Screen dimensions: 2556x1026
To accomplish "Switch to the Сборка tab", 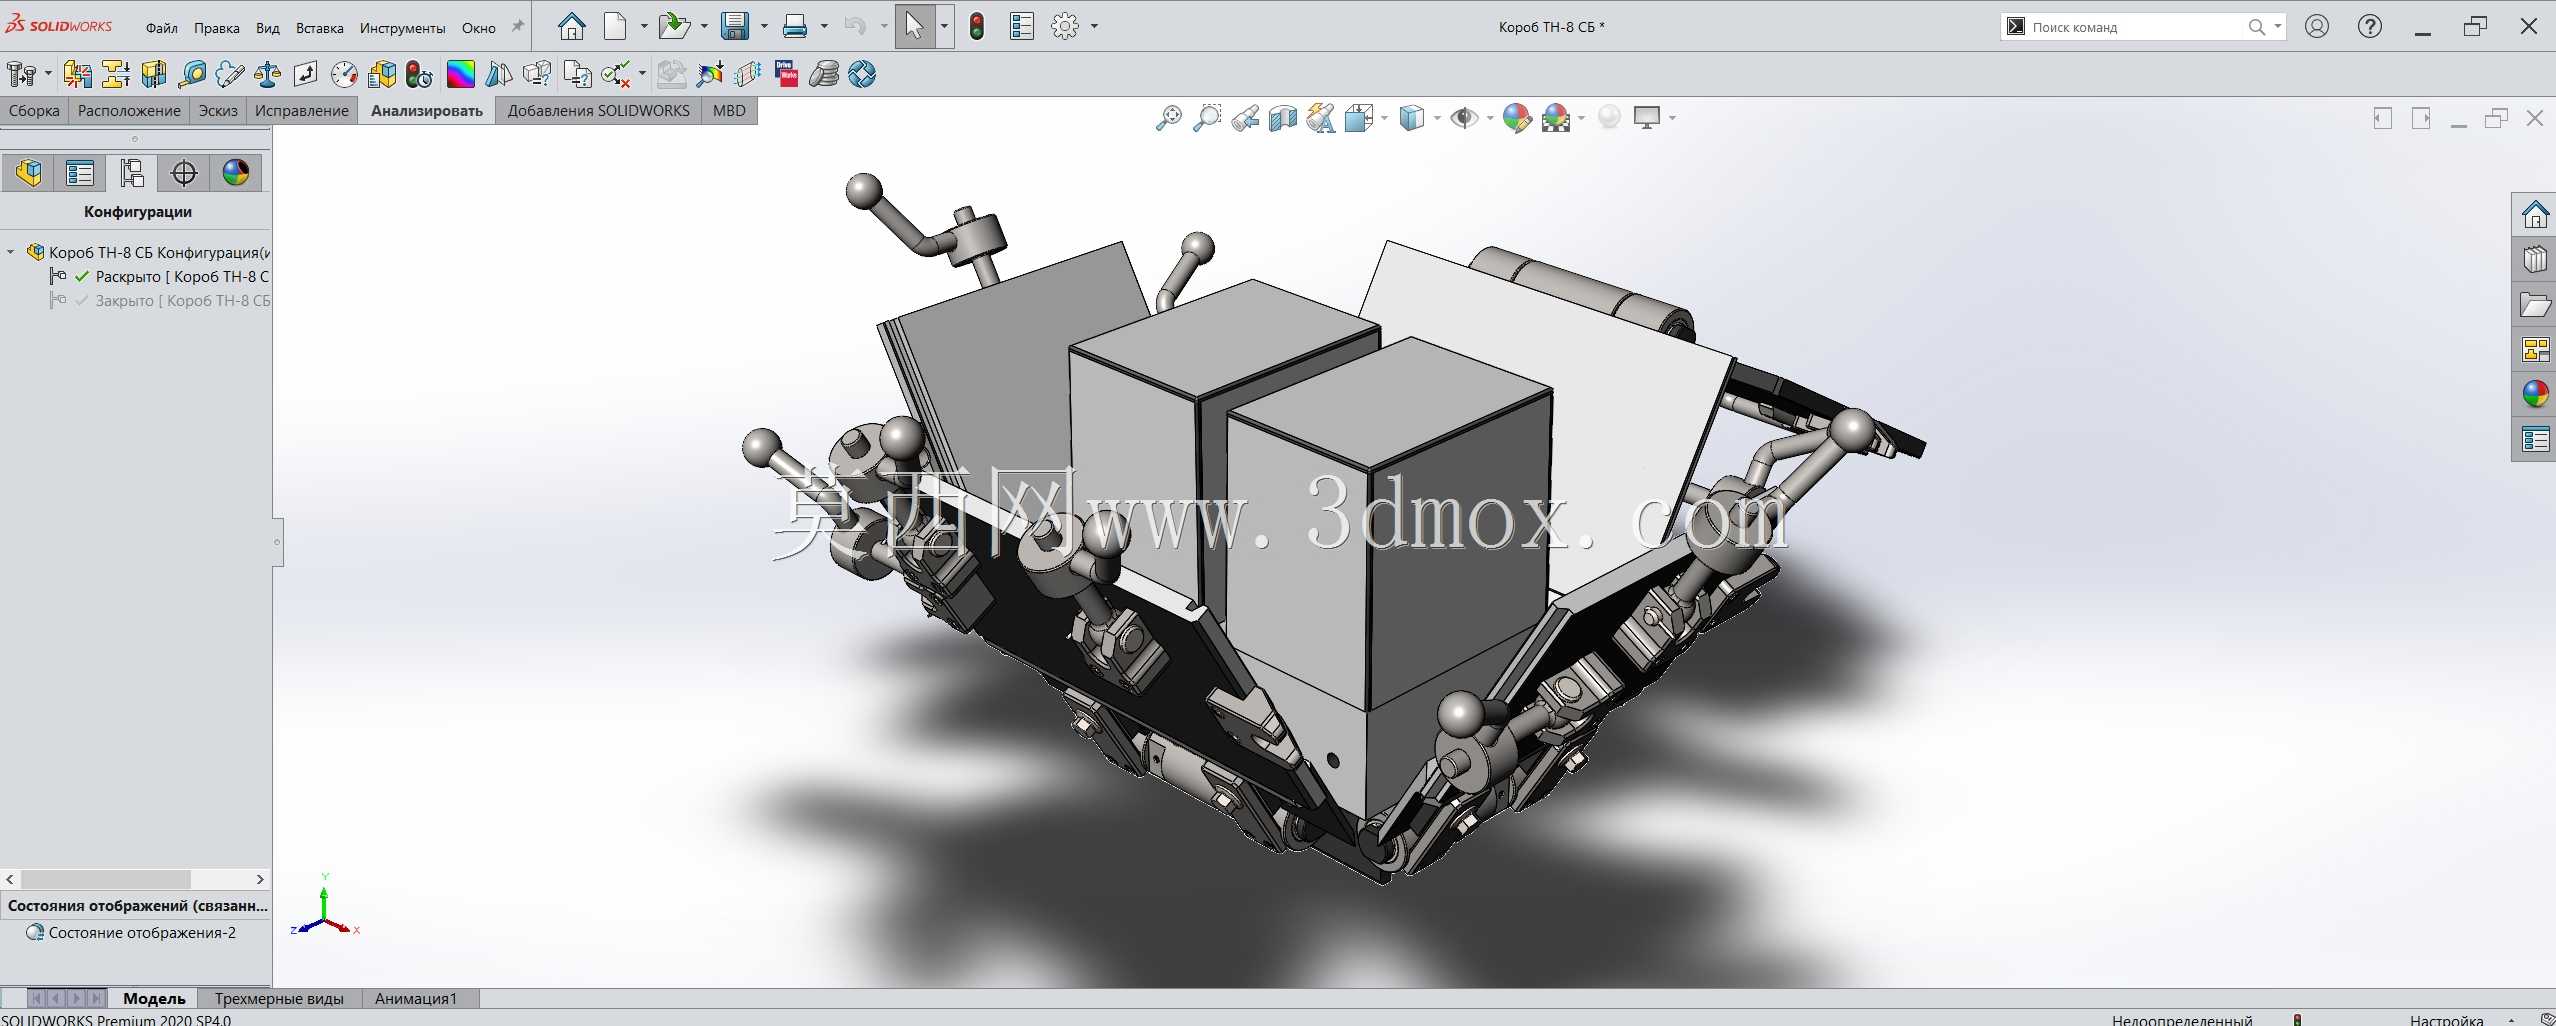I will (x=34, y=111).
